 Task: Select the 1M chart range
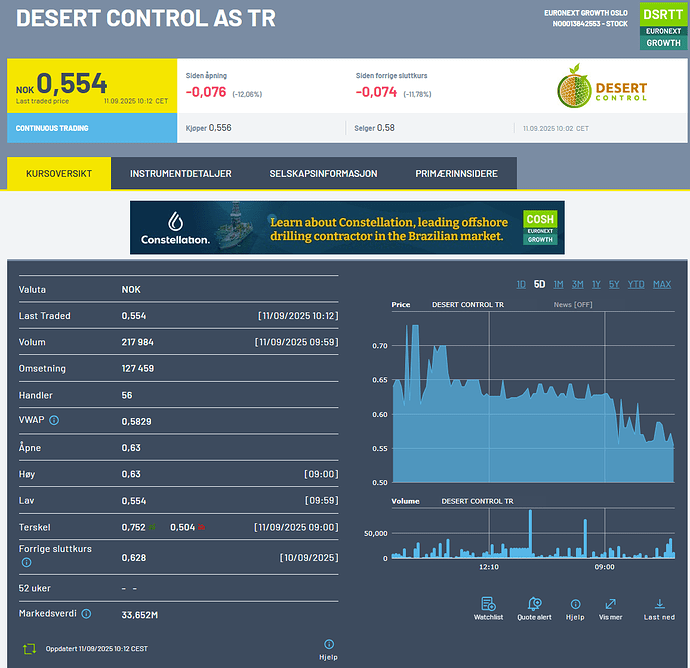pos(558,284)
